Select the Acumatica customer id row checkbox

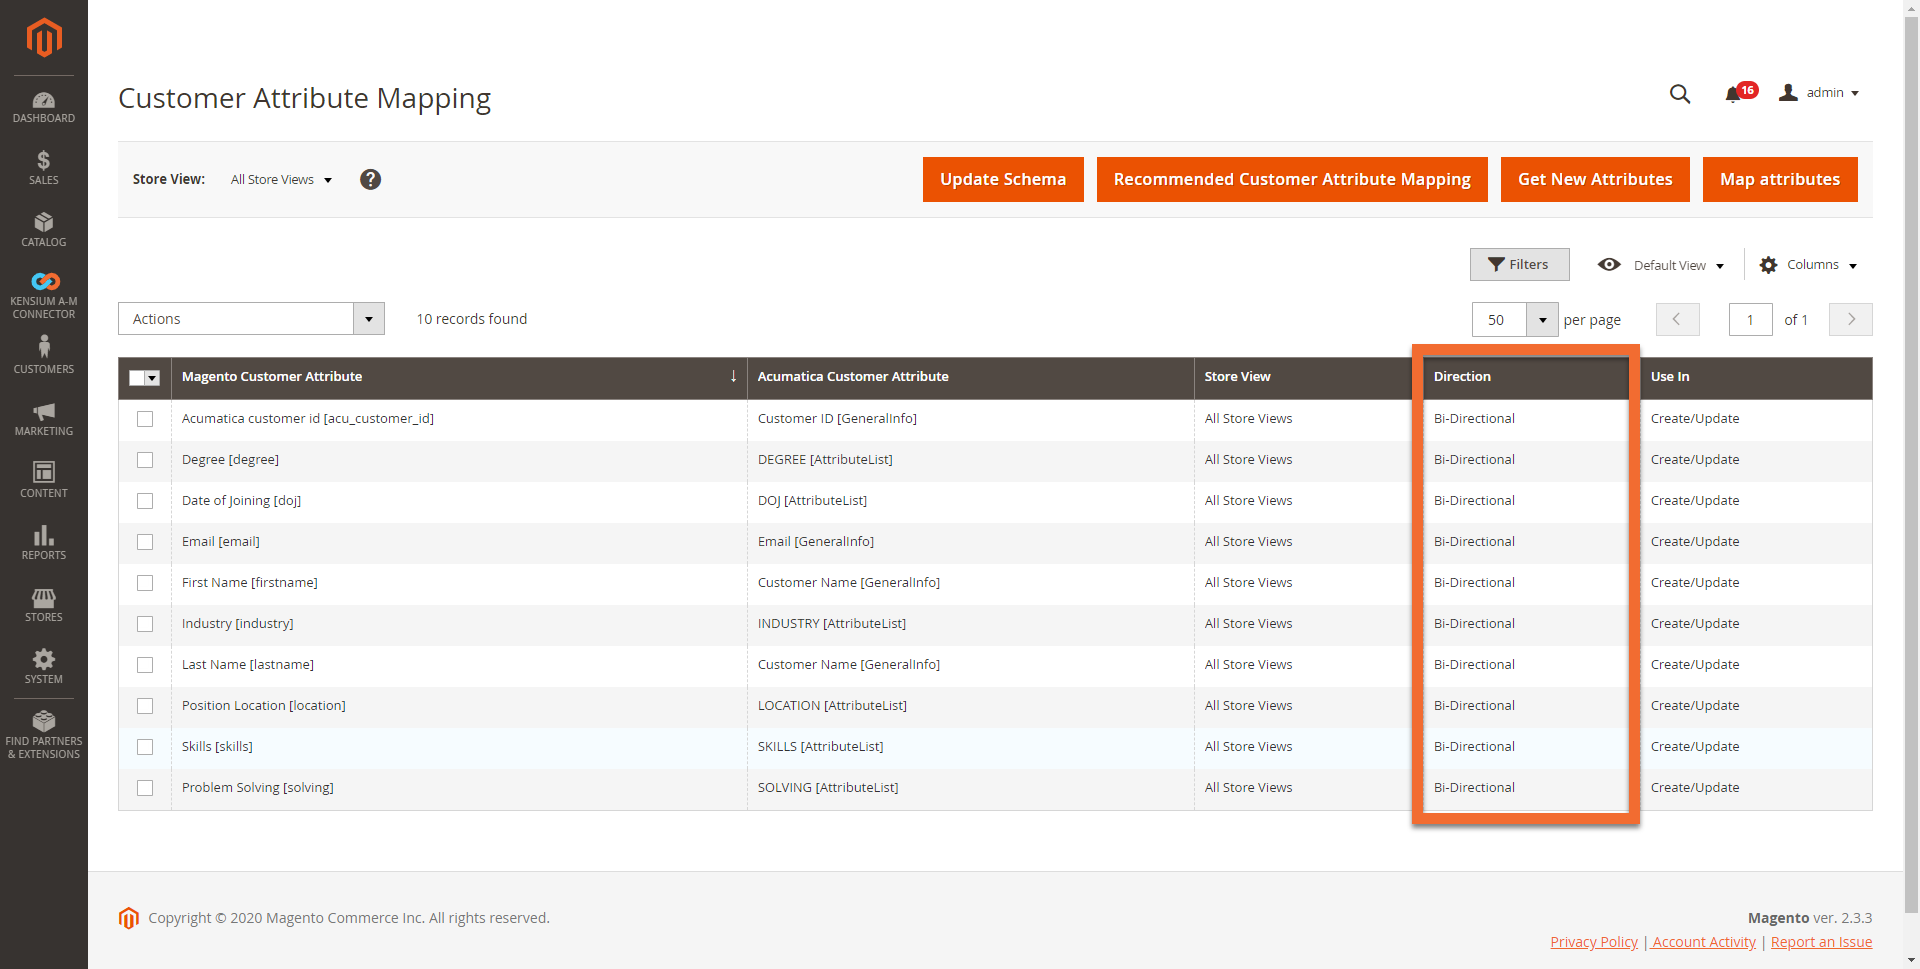[145, 419]
